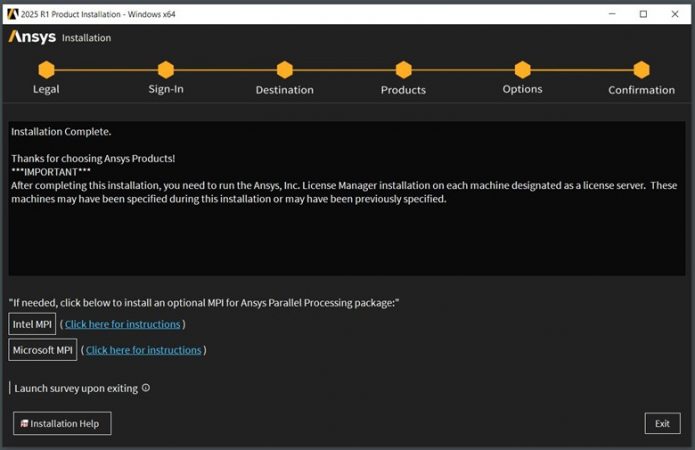The image size is (695, 450).
Task: Click 'Thanks for choosing Ansys Products!' text
Action: tap(93, 158)
